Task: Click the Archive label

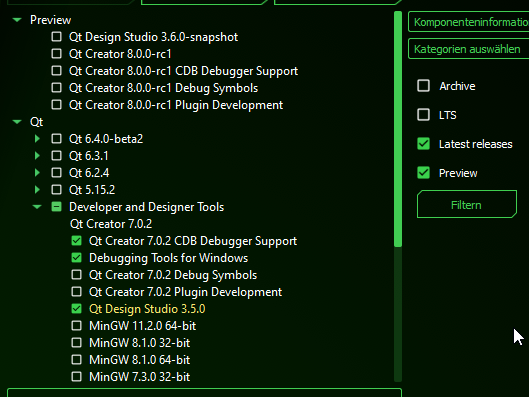Action: (457, 86)
